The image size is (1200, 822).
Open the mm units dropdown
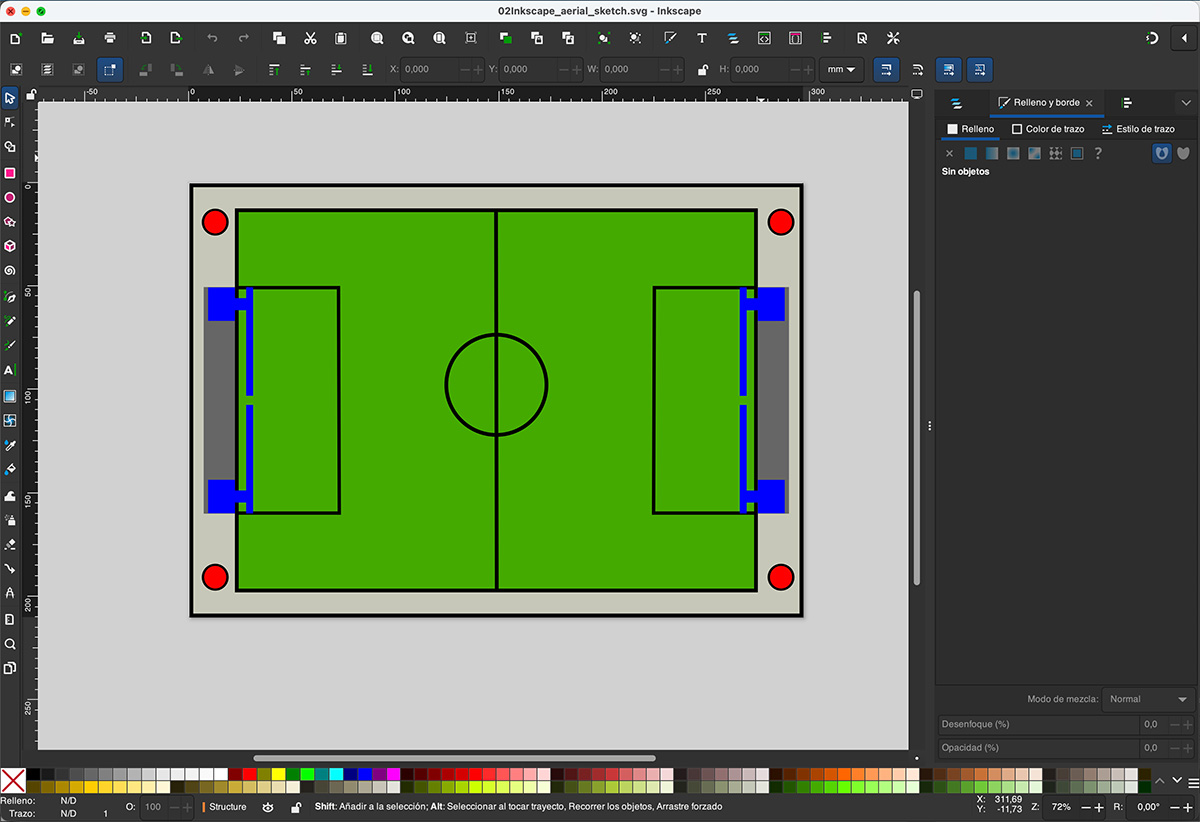coord(840,69)
